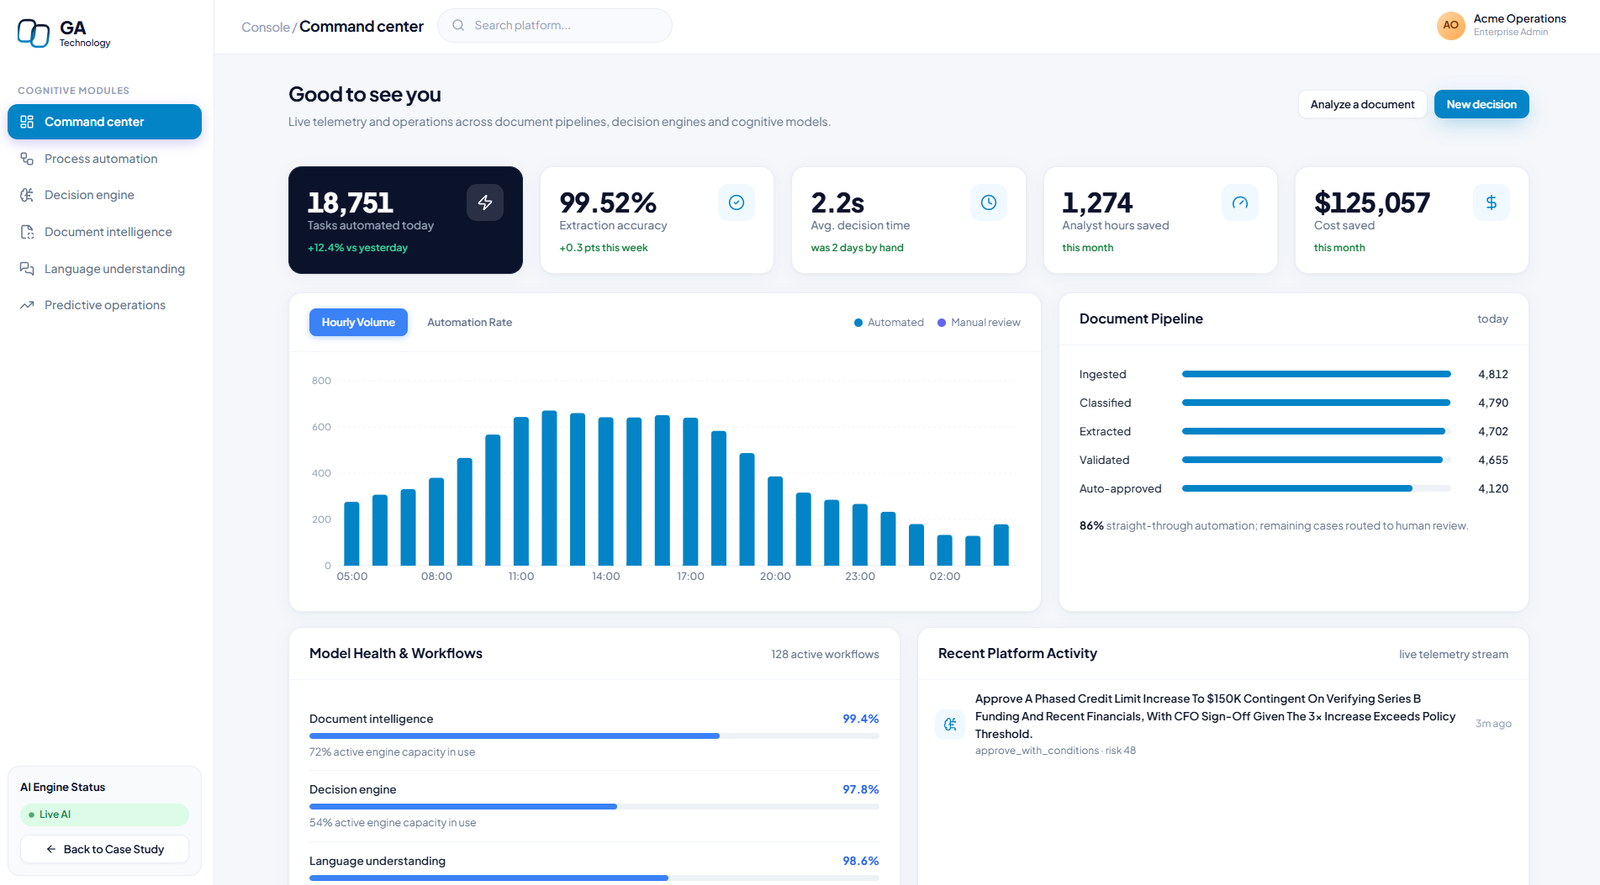Screen dimensions: 1600x885
Task: Click the 18,751 Tasks automated card
Action: coord(405,220)
